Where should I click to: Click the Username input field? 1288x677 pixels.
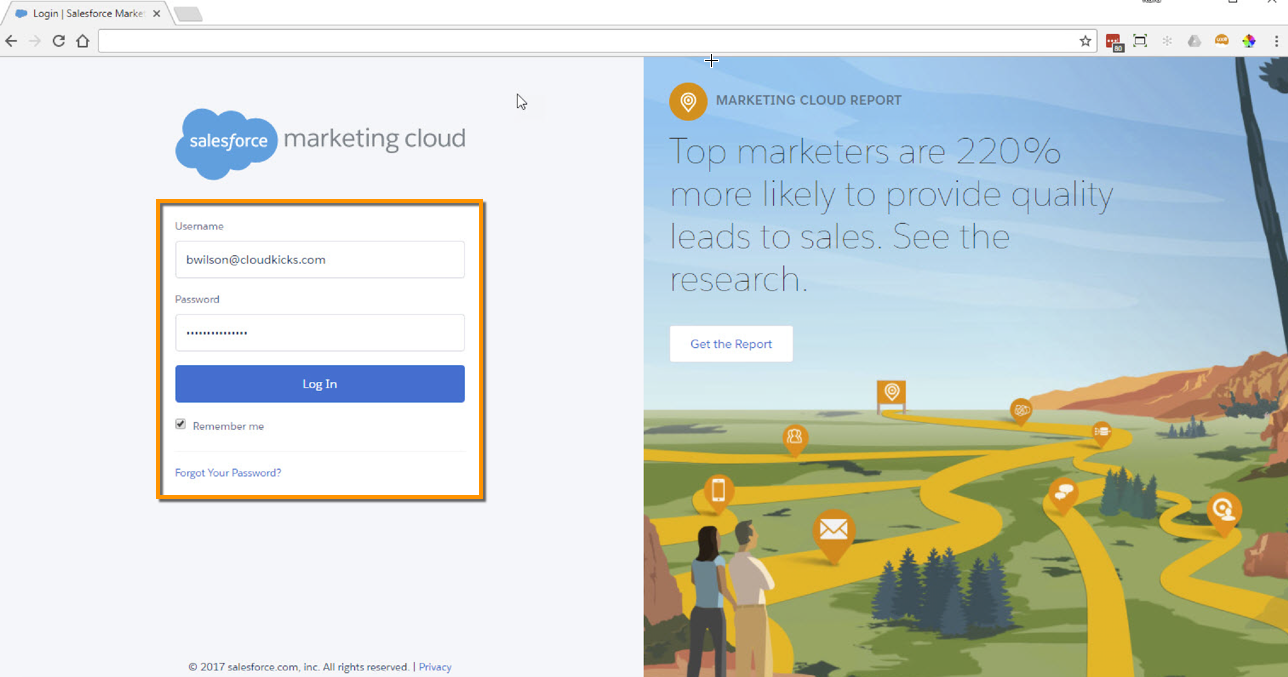coord(320,259)
